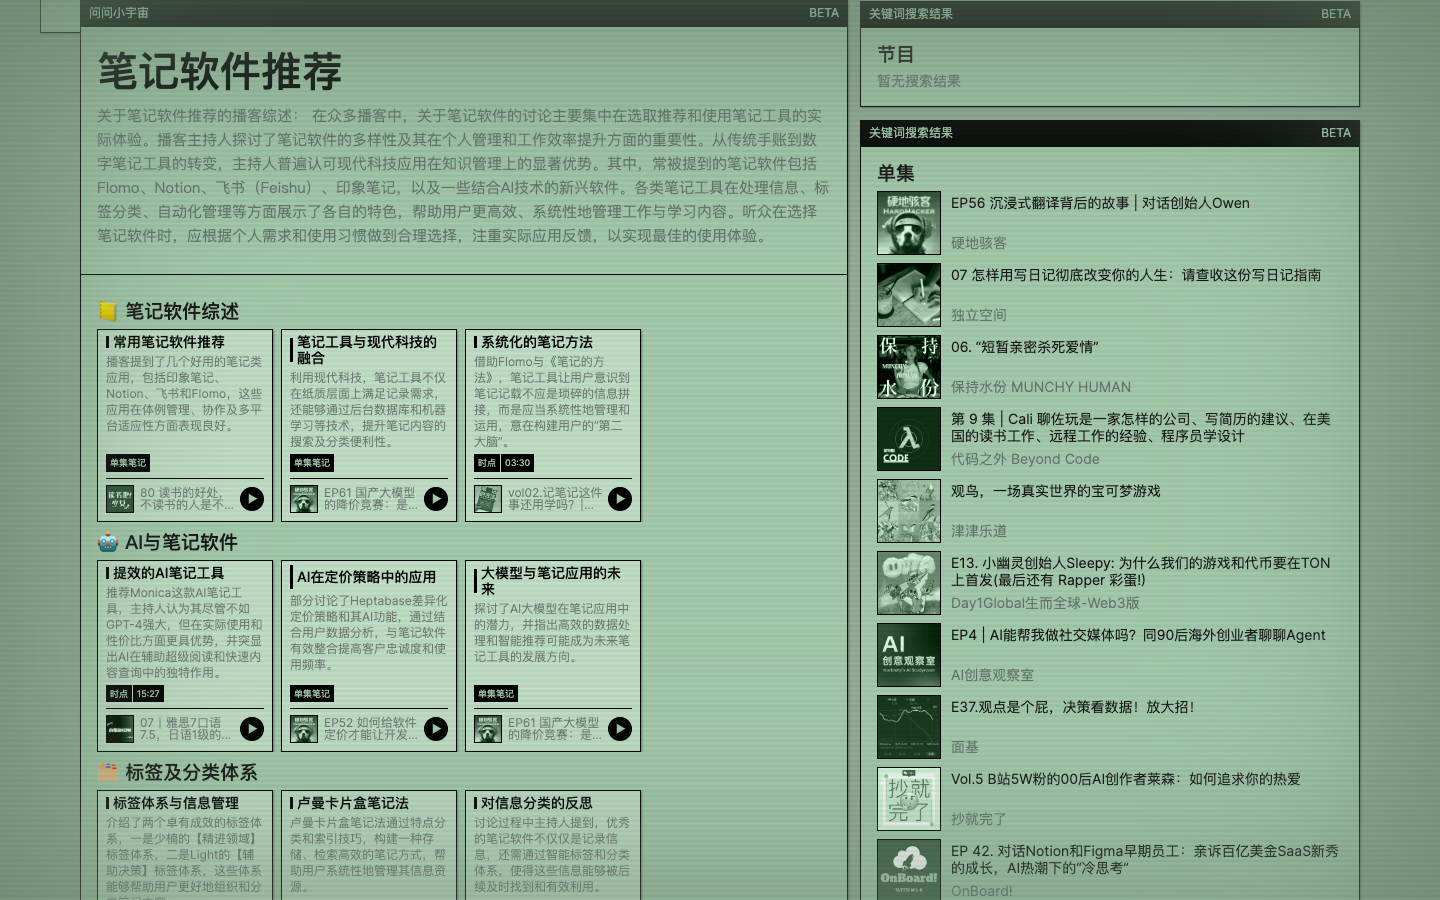Open episode Vol.5 B站5W粉的00后AI创作者

pos(1126,779)
